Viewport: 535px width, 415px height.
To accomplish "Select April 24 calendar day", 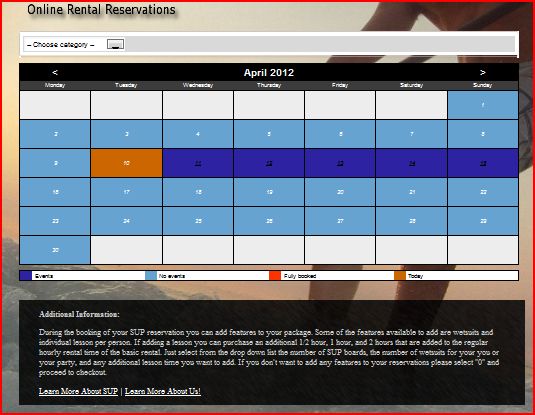I will click(127, 221).
